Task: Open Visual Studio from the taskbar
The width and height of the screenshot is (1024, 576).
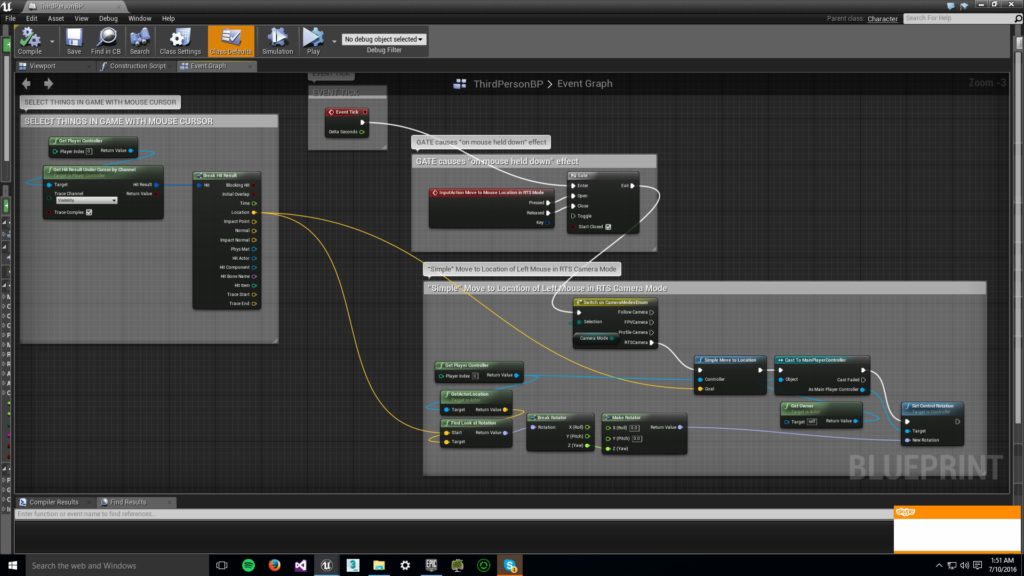Action: [300, 565]
